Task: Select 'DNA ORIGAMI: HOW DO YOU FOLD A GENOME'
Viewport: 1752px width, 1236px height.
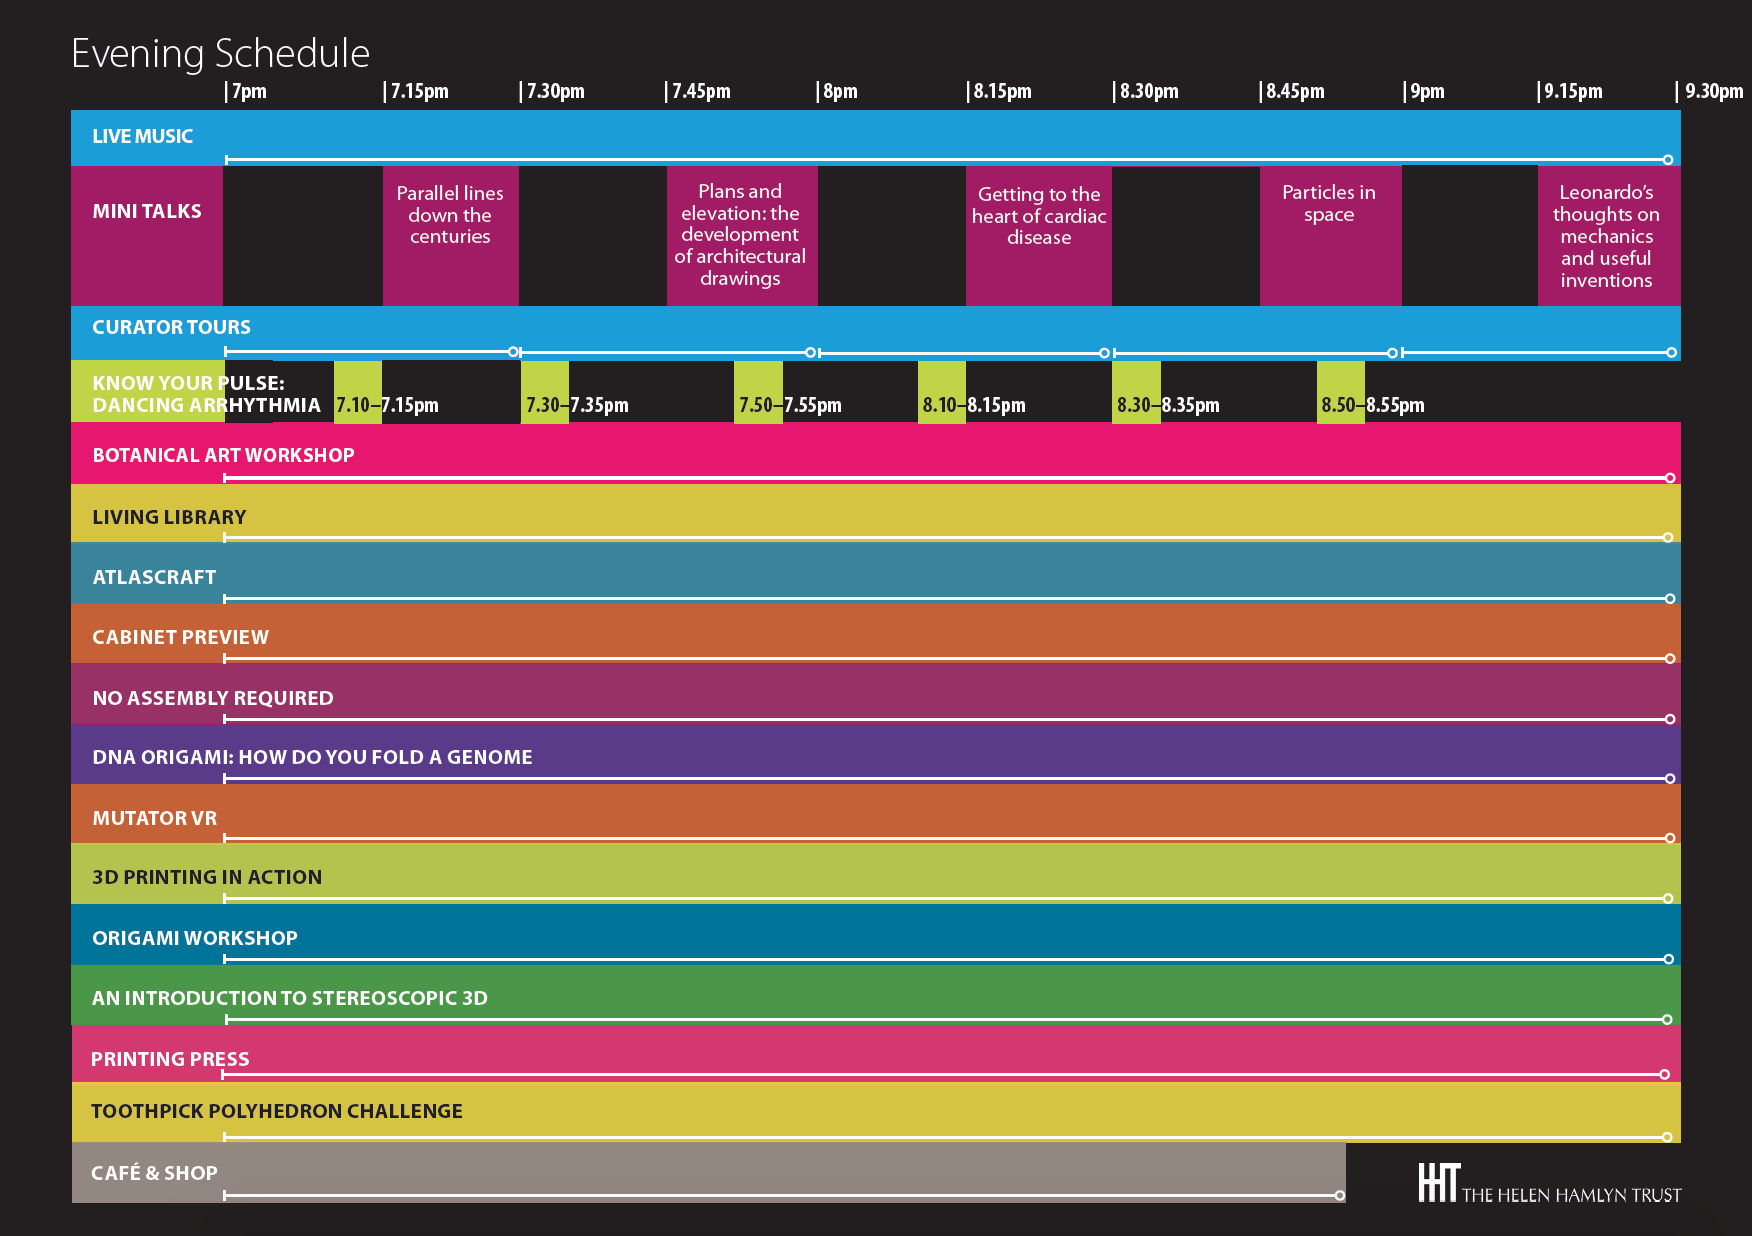Action: point(876,754)
